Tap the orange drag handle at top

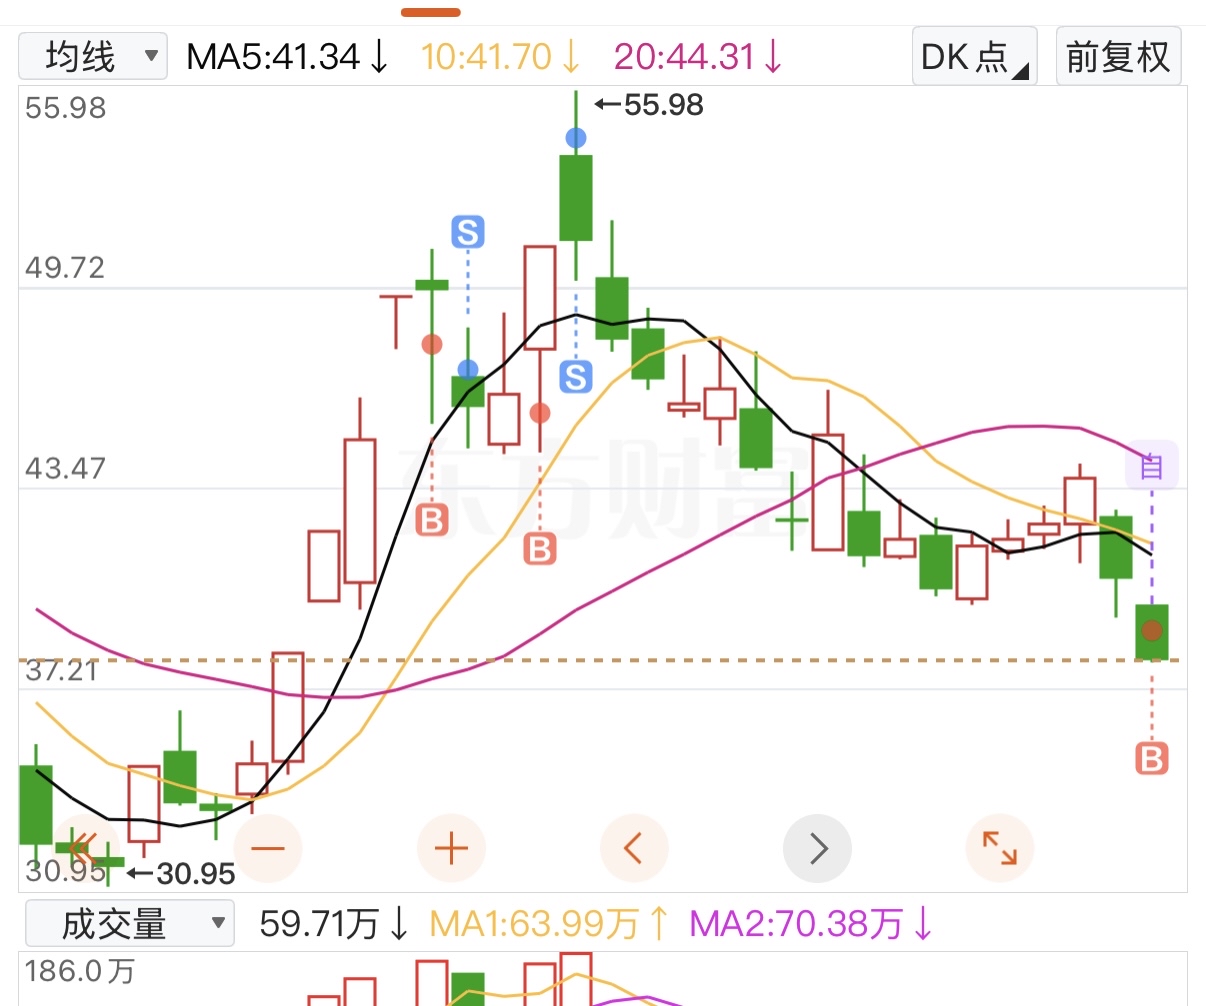tap(431, 12)
